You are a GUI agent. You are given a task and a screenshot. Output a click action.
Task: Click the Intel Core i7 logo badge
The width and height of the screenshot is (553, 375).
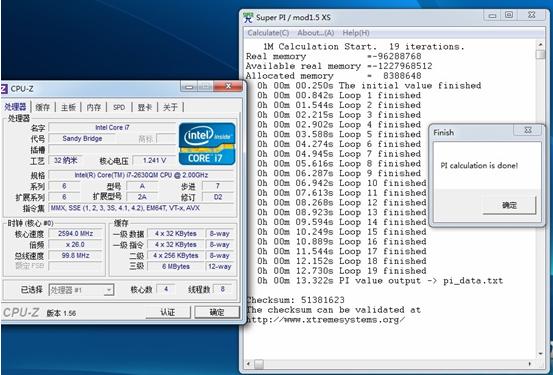click(x=207, y=144)
